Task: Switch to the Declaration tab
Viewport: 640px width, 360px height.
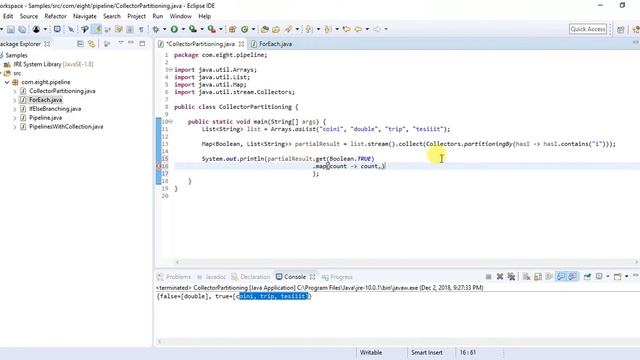Action: (250, 277)
